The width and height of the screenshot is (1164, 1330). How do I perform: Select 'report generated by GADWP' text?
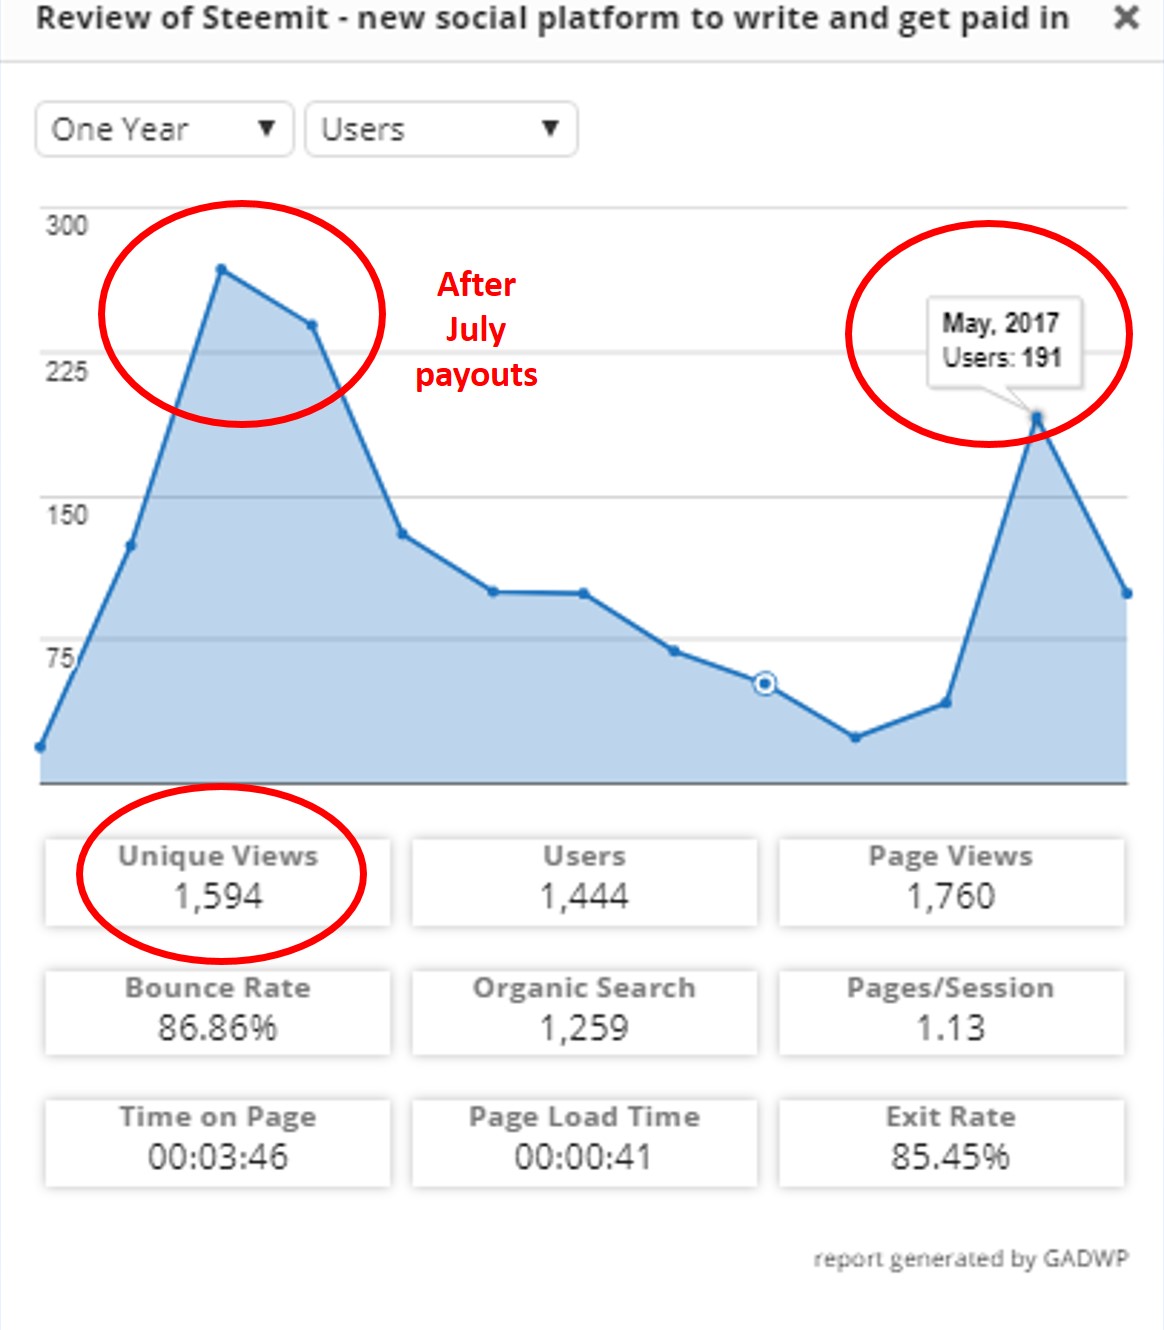[x=971, y=1259]
